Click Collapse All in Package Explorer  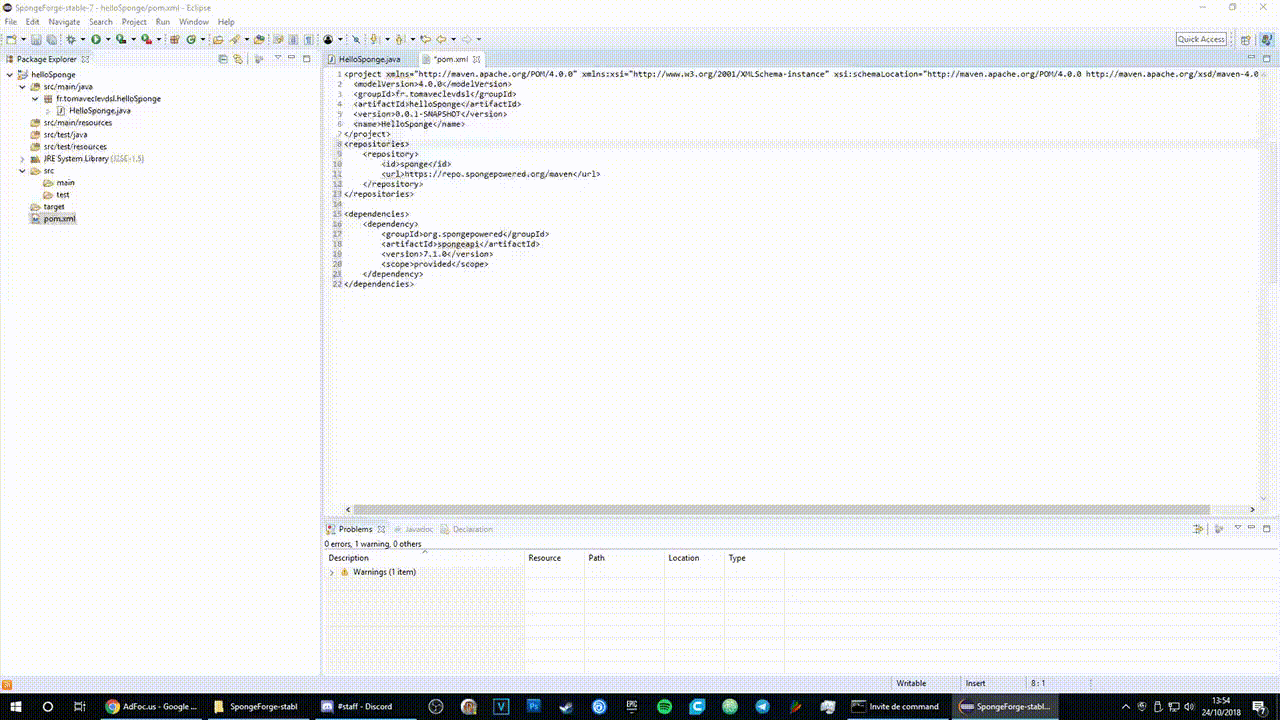pos(223,59)
